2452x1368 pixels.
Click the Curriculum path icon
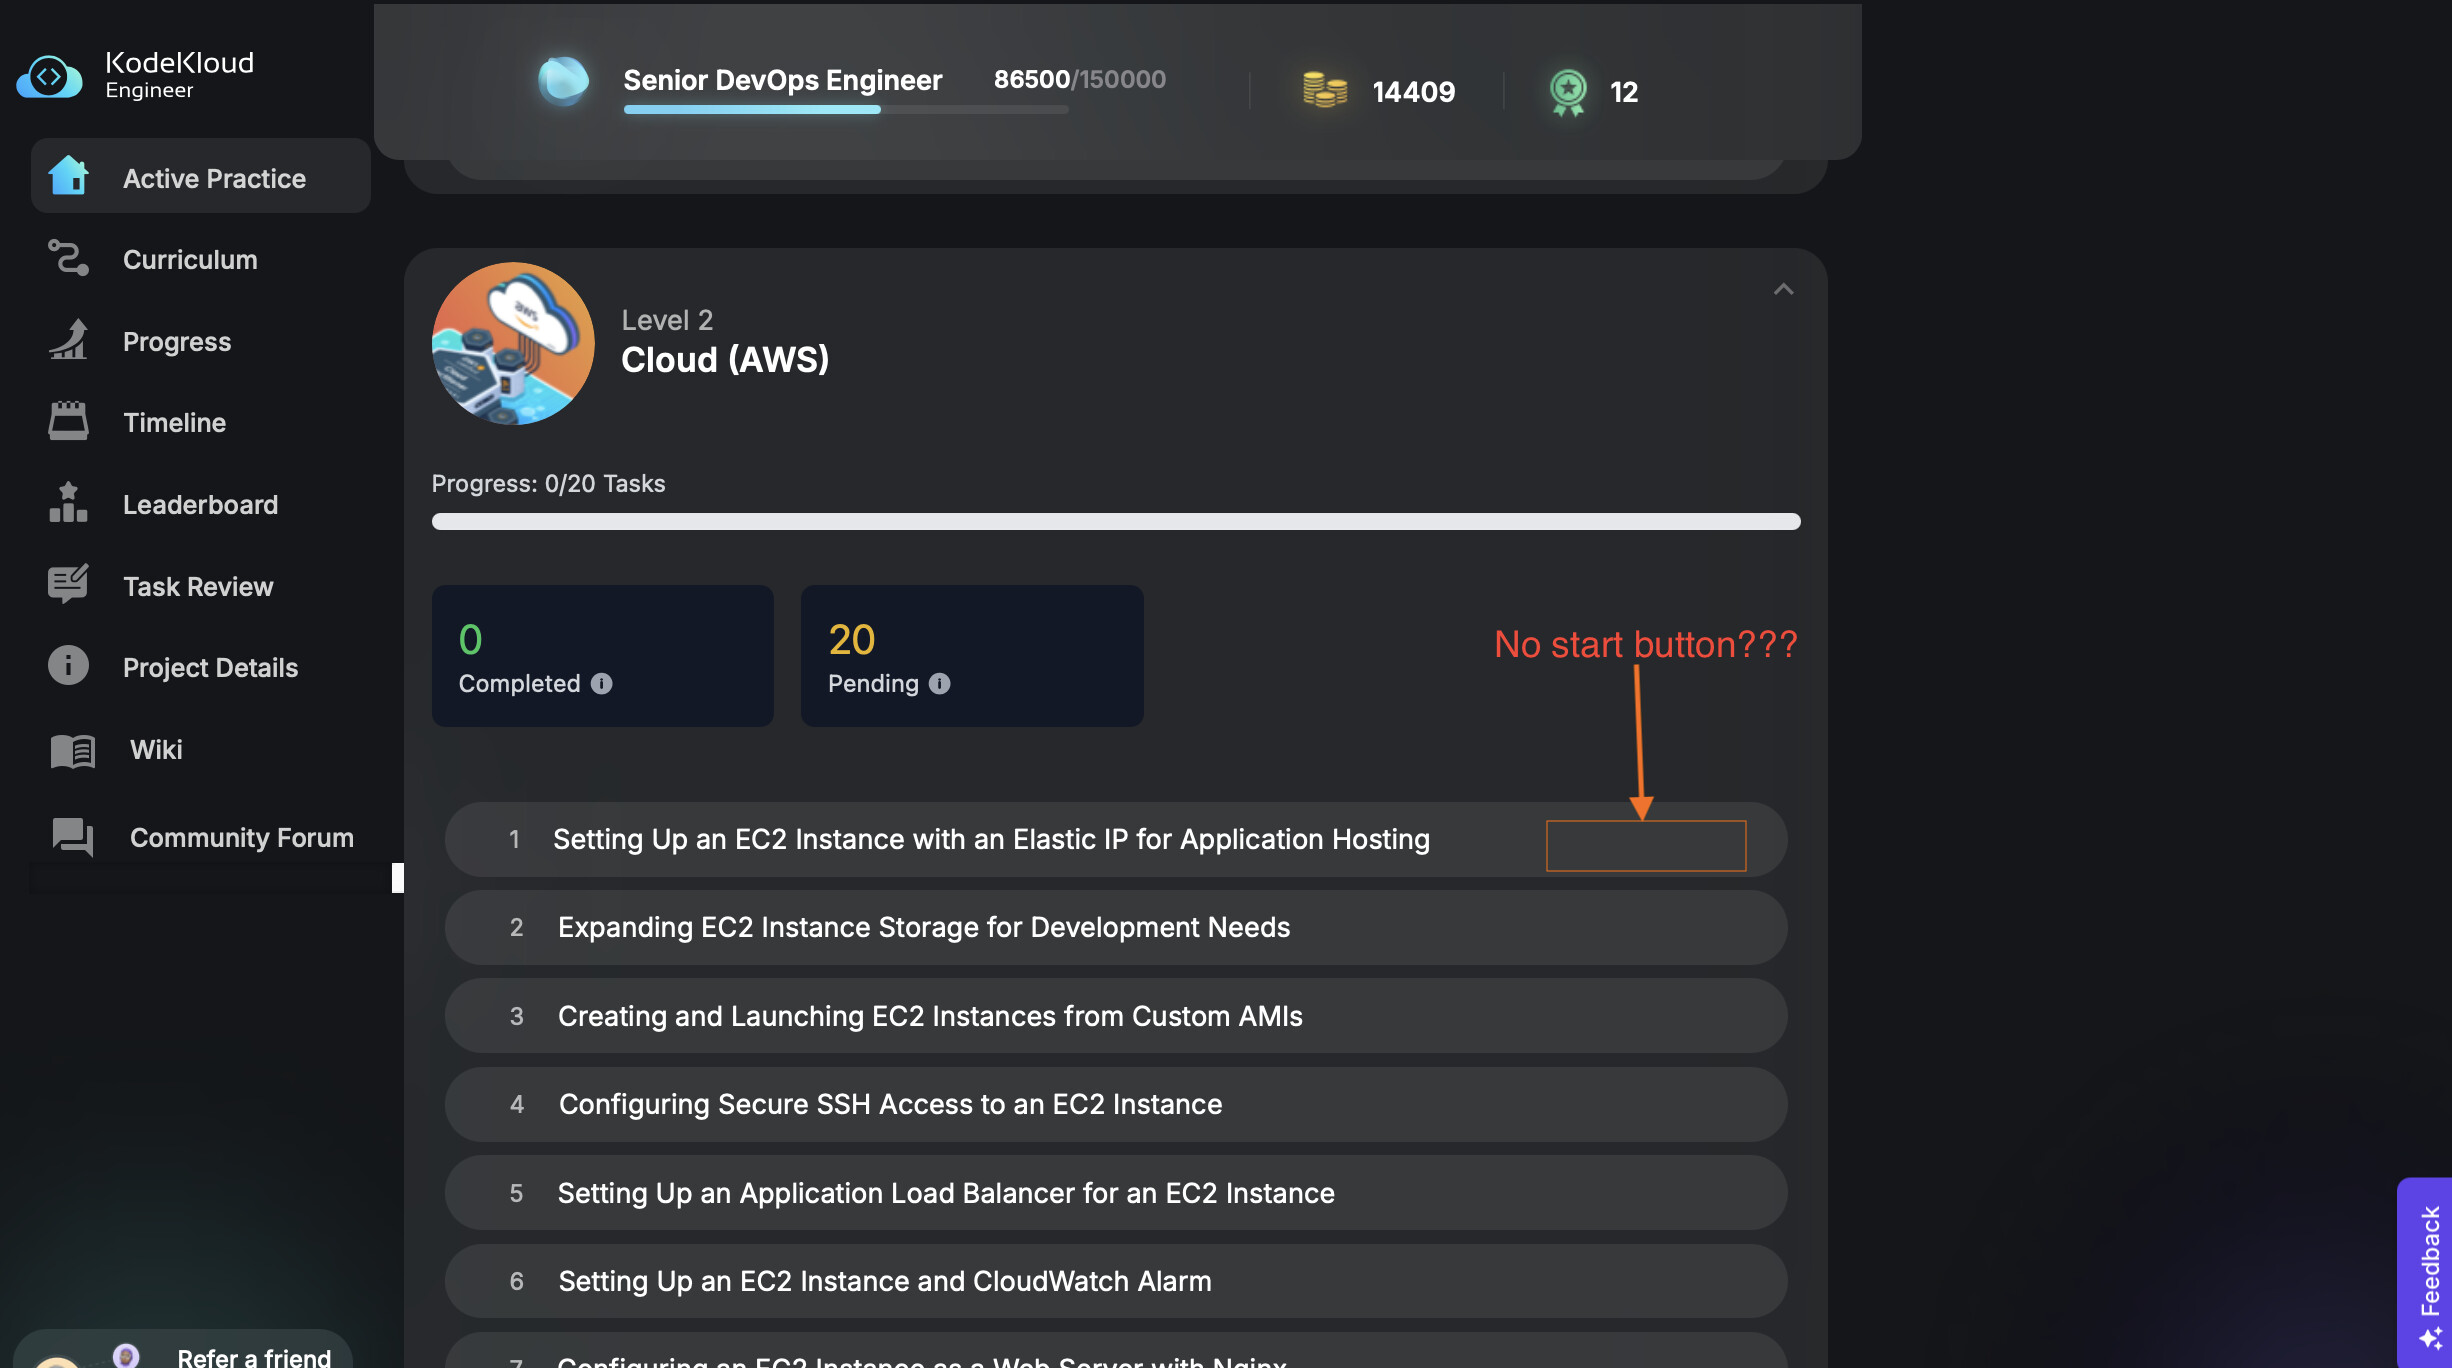68,258
